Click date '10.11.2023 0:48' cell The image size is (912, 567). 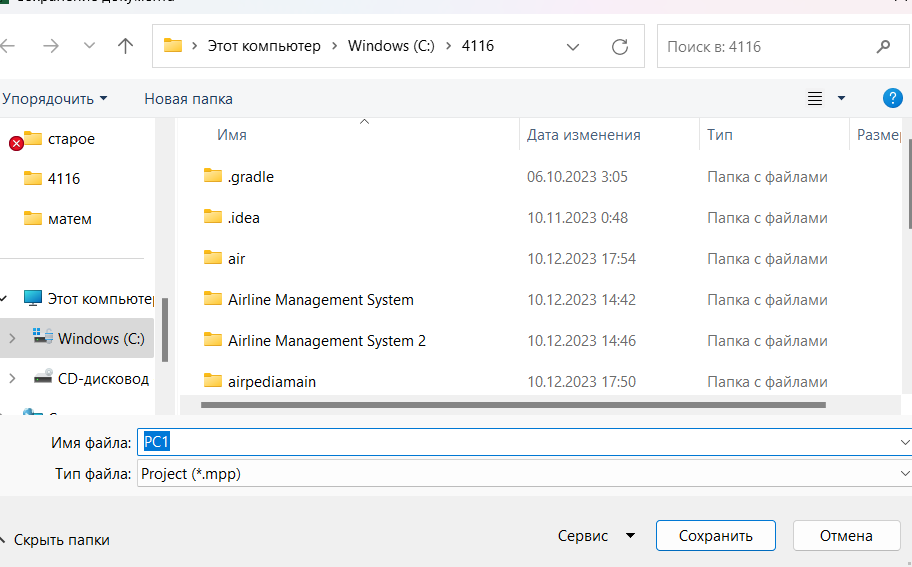click(577, 218)
